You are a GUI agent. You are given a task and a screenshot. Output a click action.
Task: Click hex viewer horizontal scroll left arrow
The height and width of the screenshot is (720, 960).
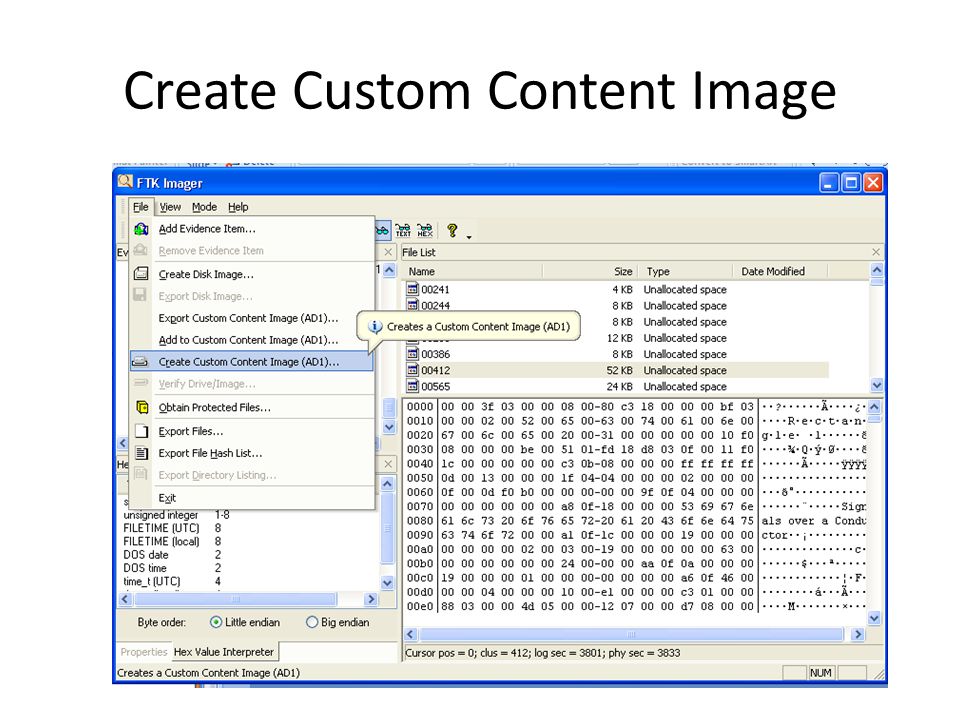pos(410,634)
